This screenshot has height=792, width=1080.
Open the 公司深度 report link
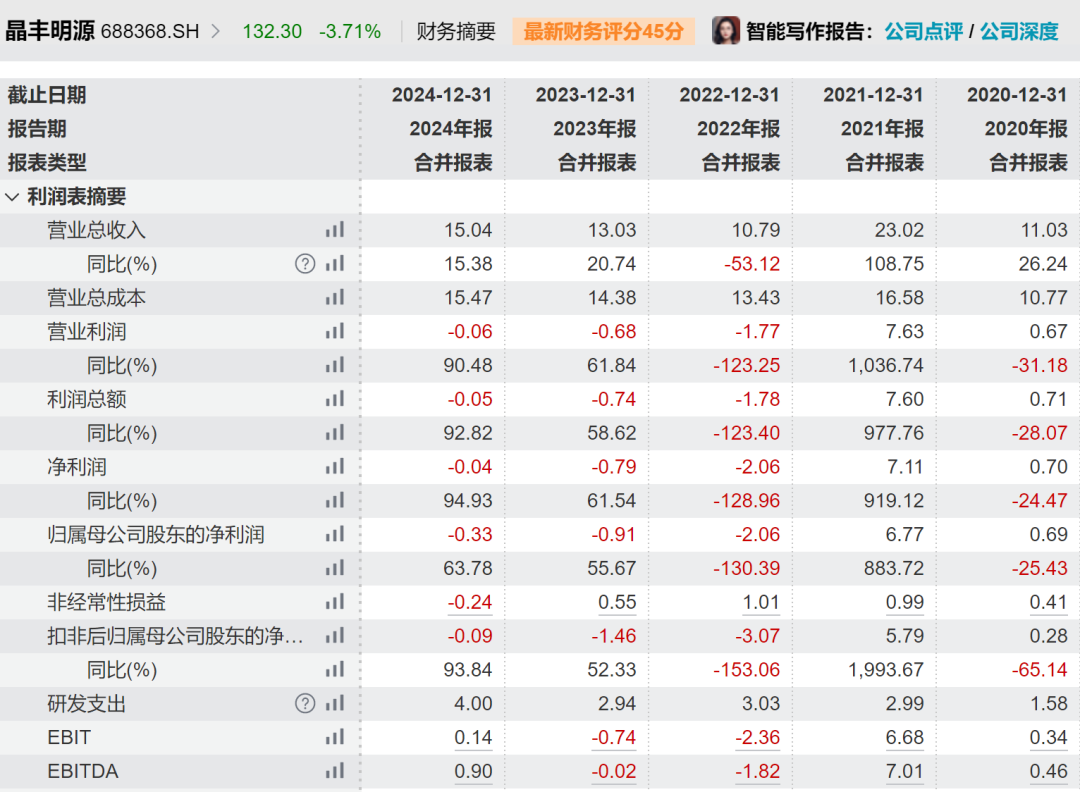click(1019, 31)
